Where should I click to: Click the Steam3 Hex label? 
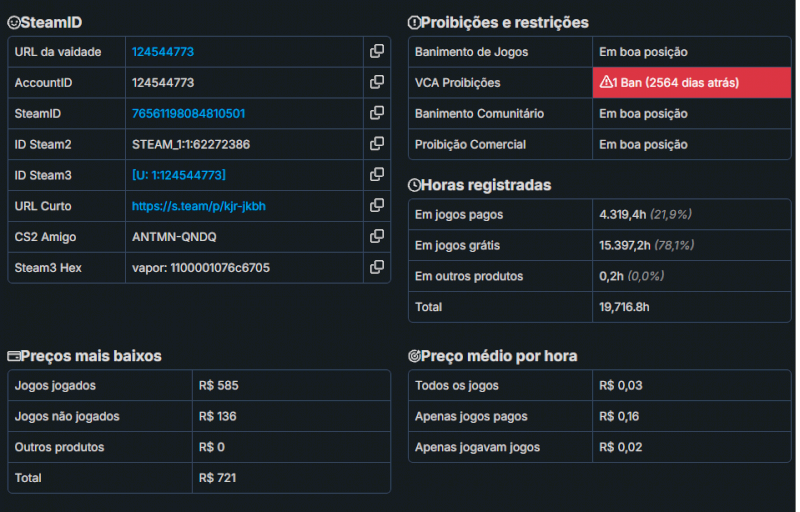point(48,268)
